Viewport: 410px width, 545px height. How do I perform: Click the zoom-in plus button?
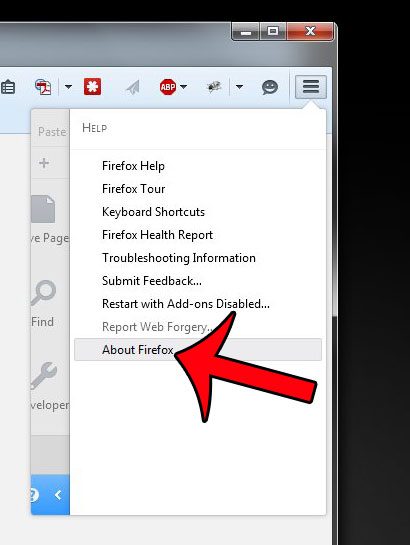(x=44, y=163)
